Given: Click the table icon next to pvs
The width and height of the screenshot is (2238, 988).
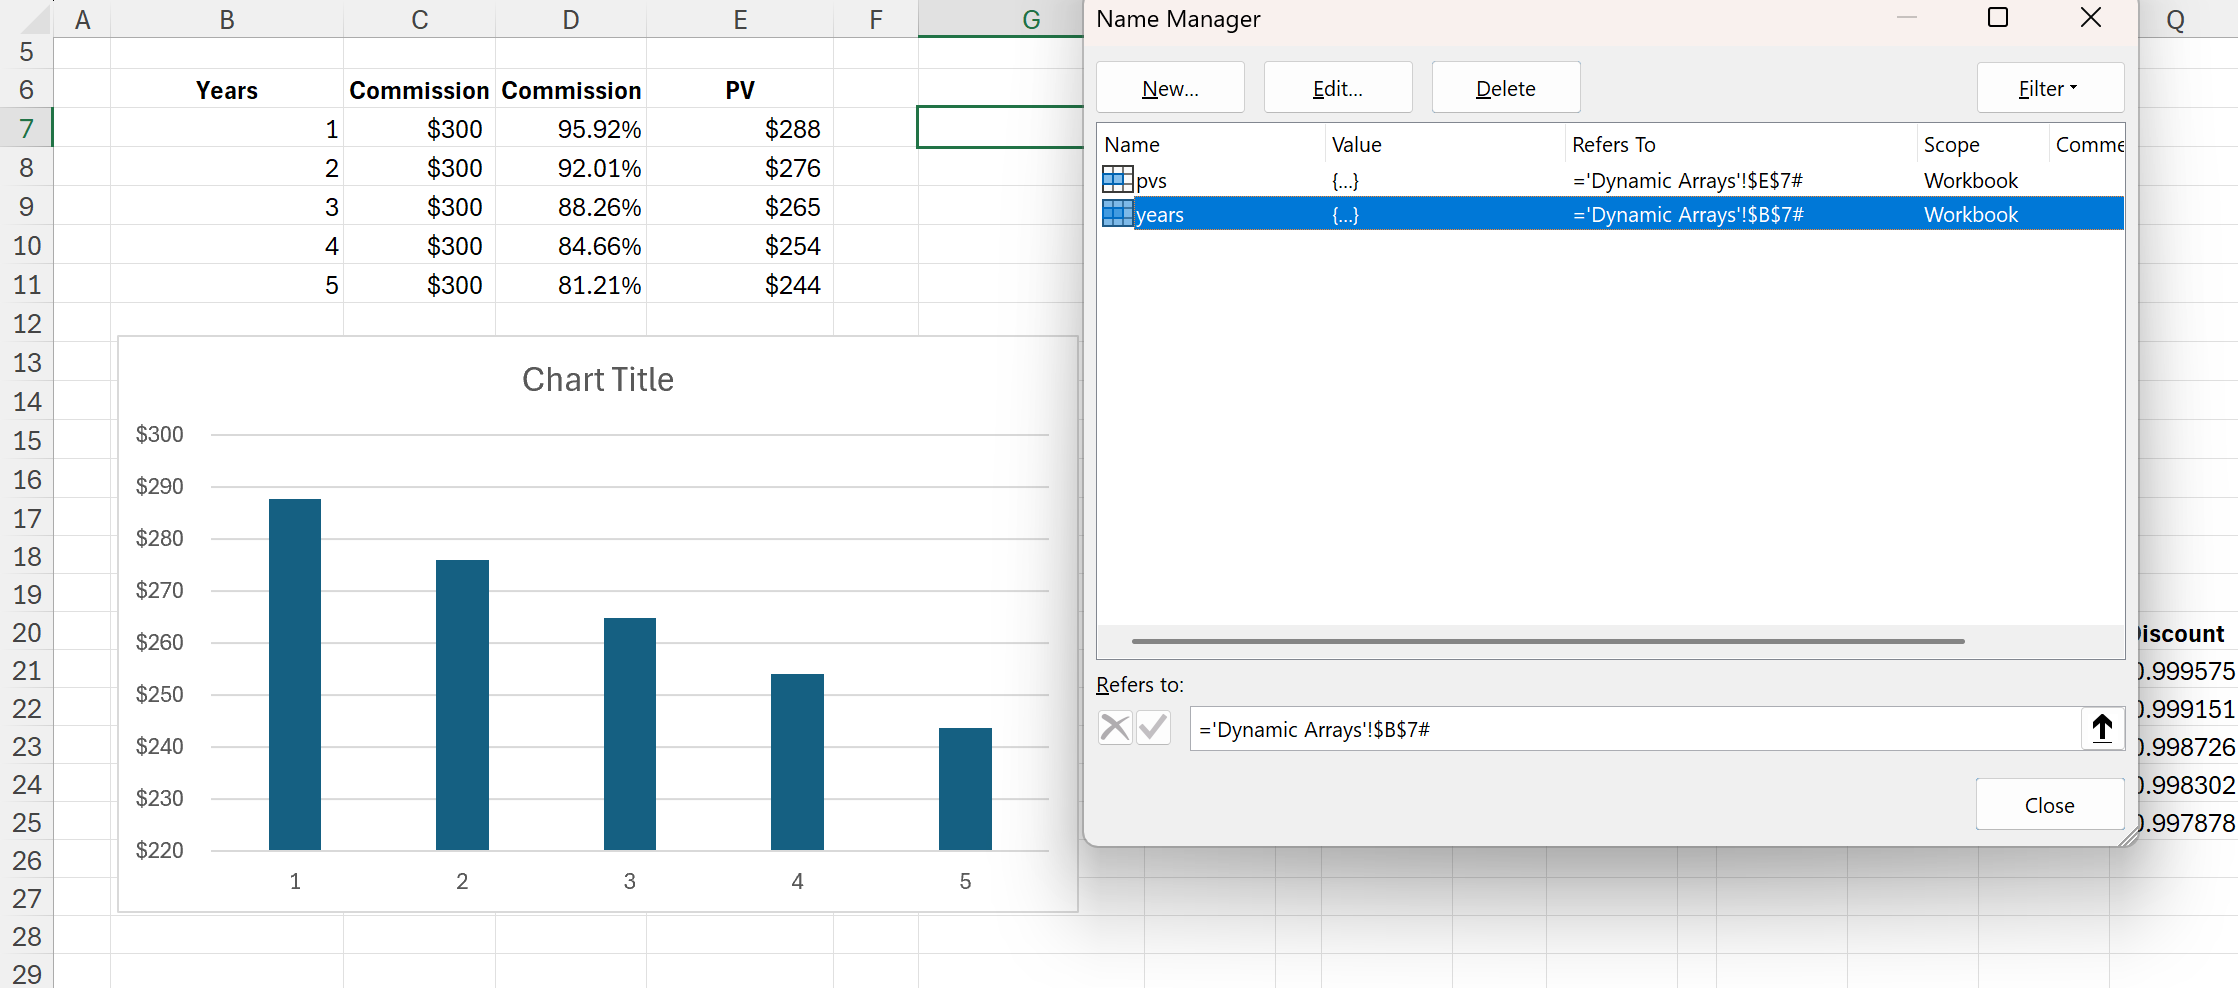Looking at the screenshot, I should pos(1117,180).
